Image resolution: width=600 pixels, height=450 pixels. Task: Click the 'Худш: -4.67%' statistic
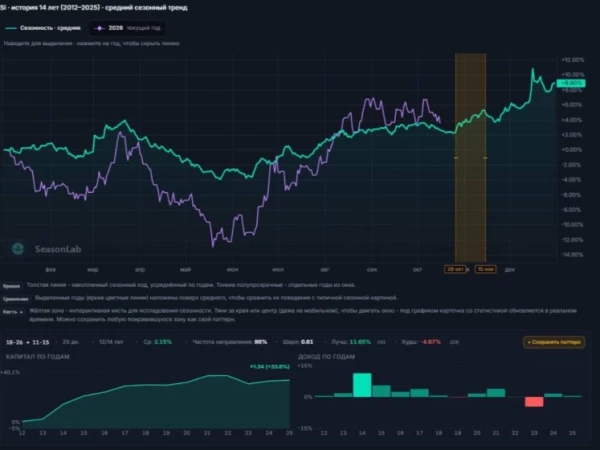coord(421,342)
